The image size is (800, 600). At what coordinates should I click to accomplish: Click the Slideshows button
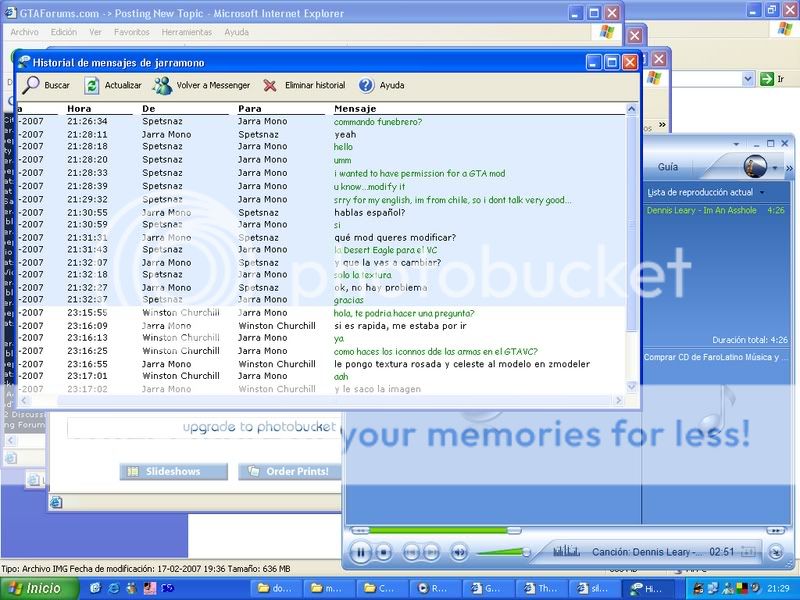pos(173,471)
